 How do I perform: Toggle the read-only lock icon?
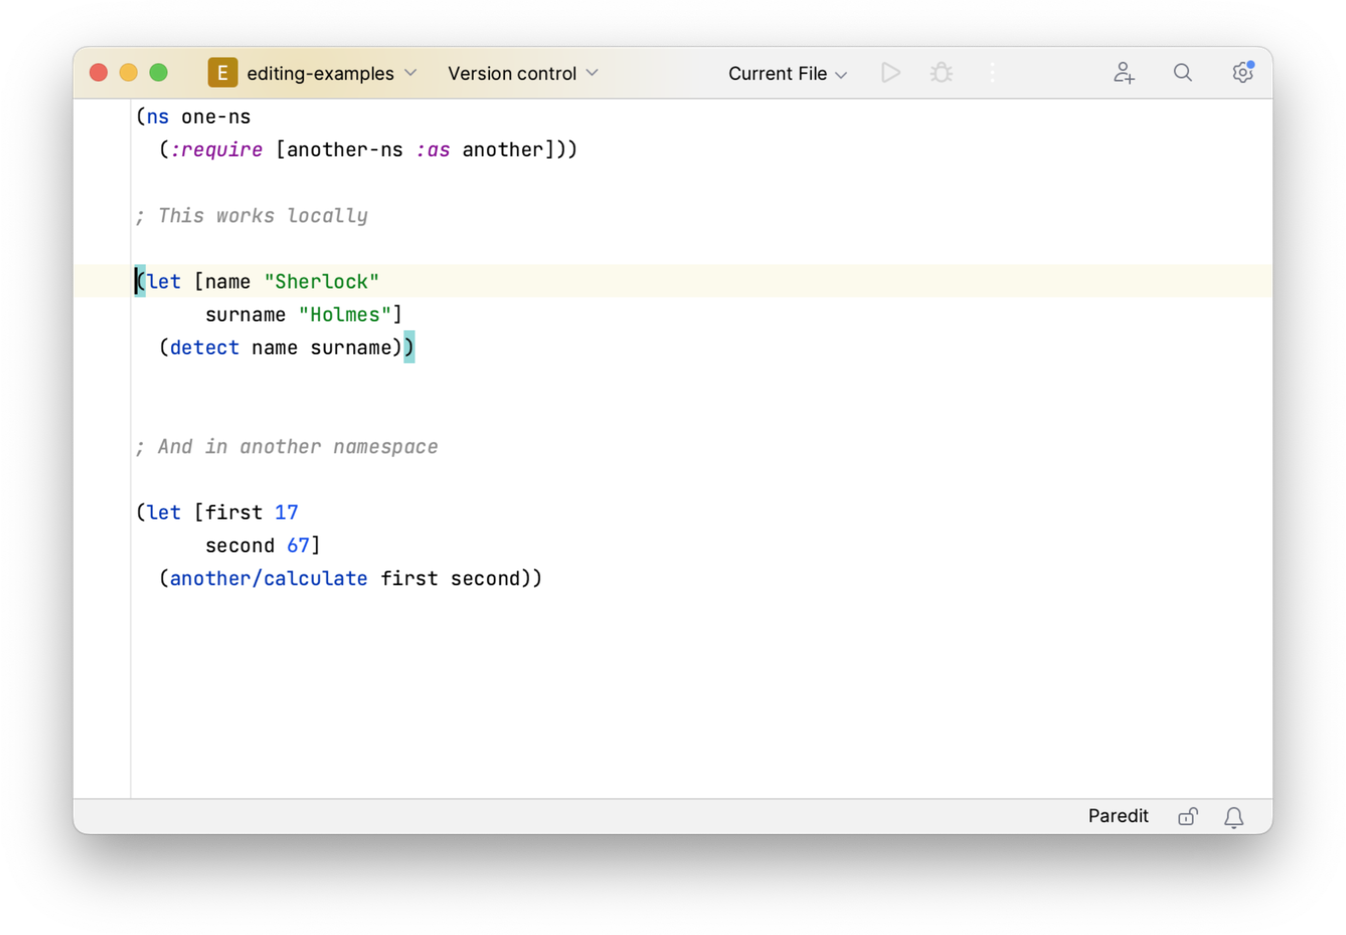[x=1187, y=817]
